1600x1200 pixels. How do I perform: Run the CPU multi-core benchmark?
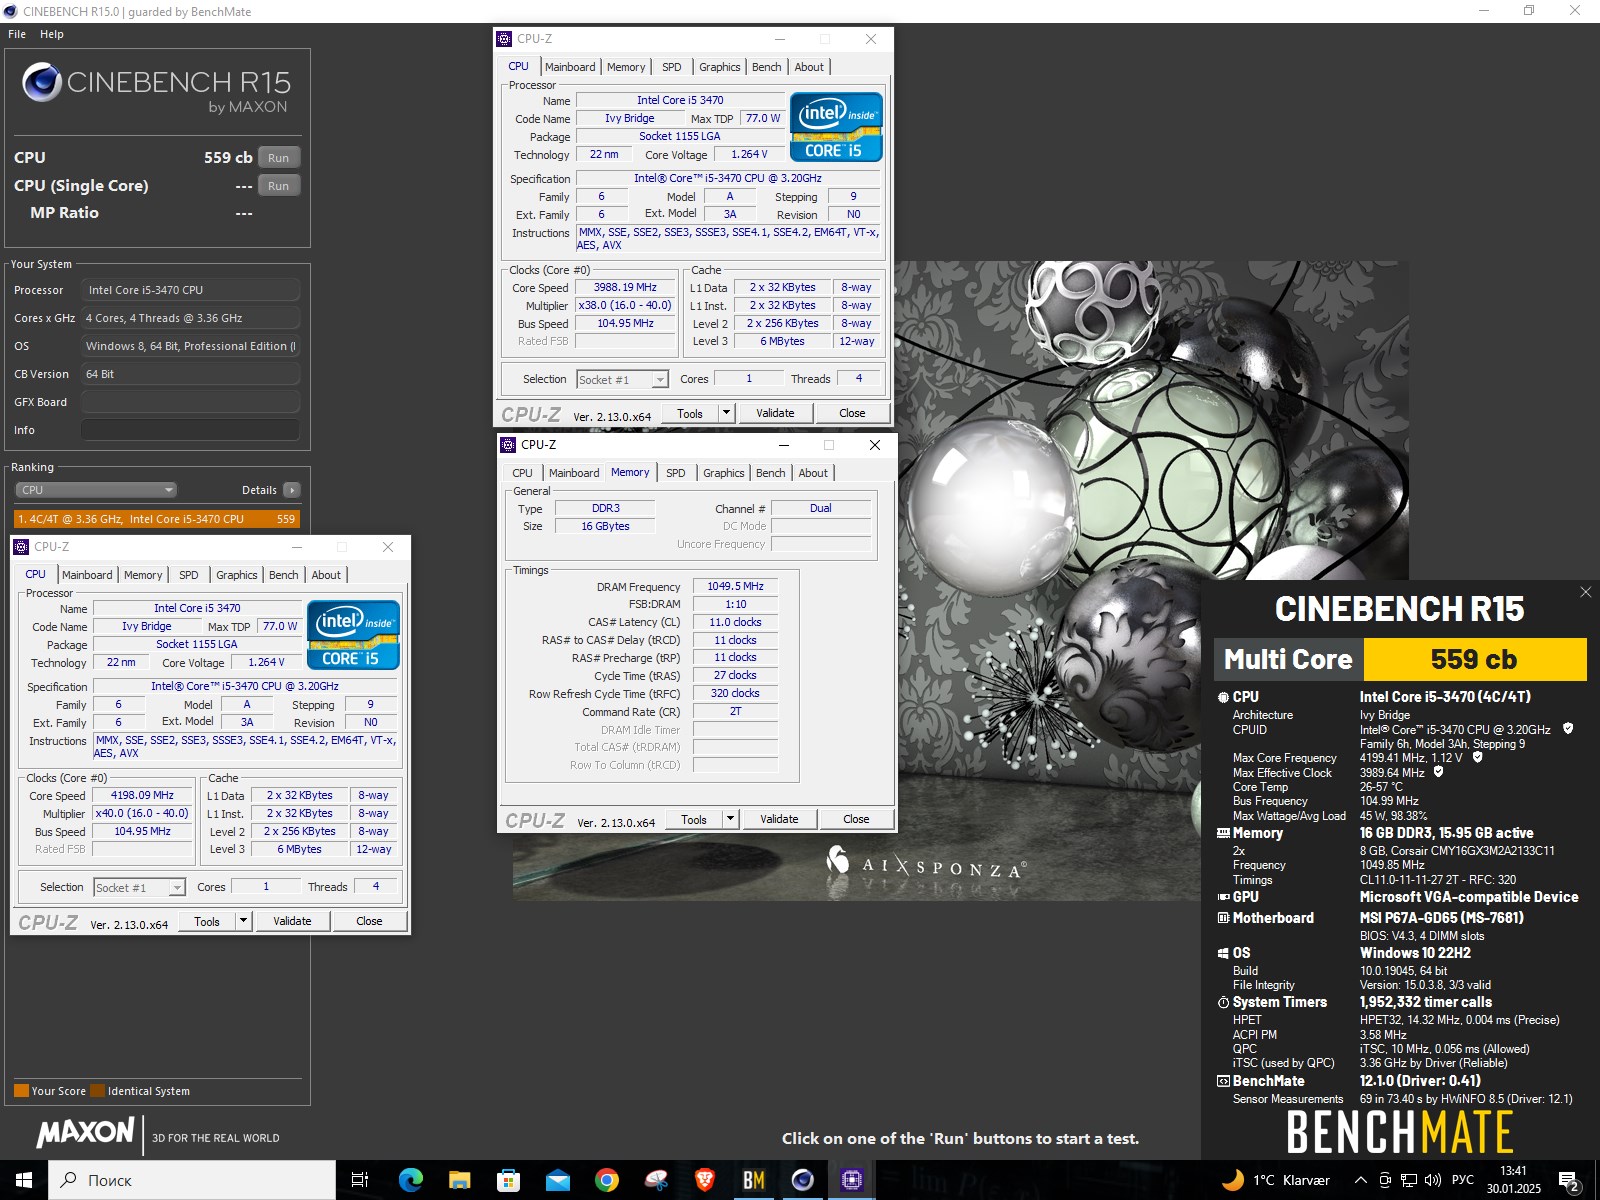point(279,158)
